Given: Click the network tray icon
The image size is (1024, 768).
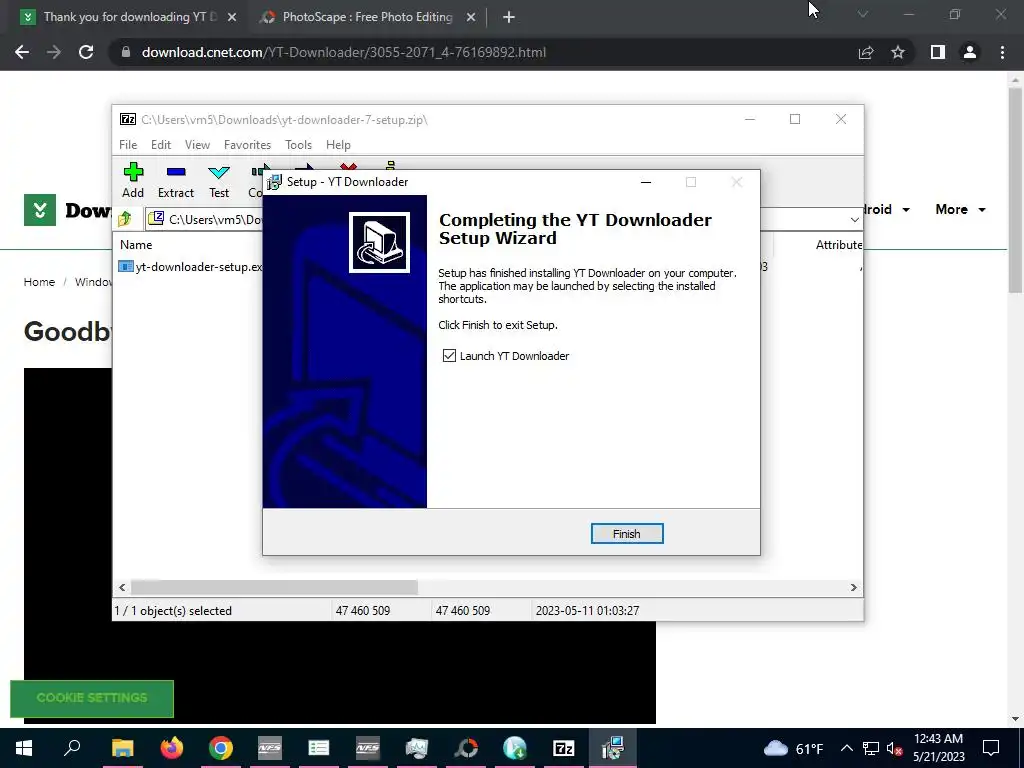Looking at the screenshot, I should 871,748.
